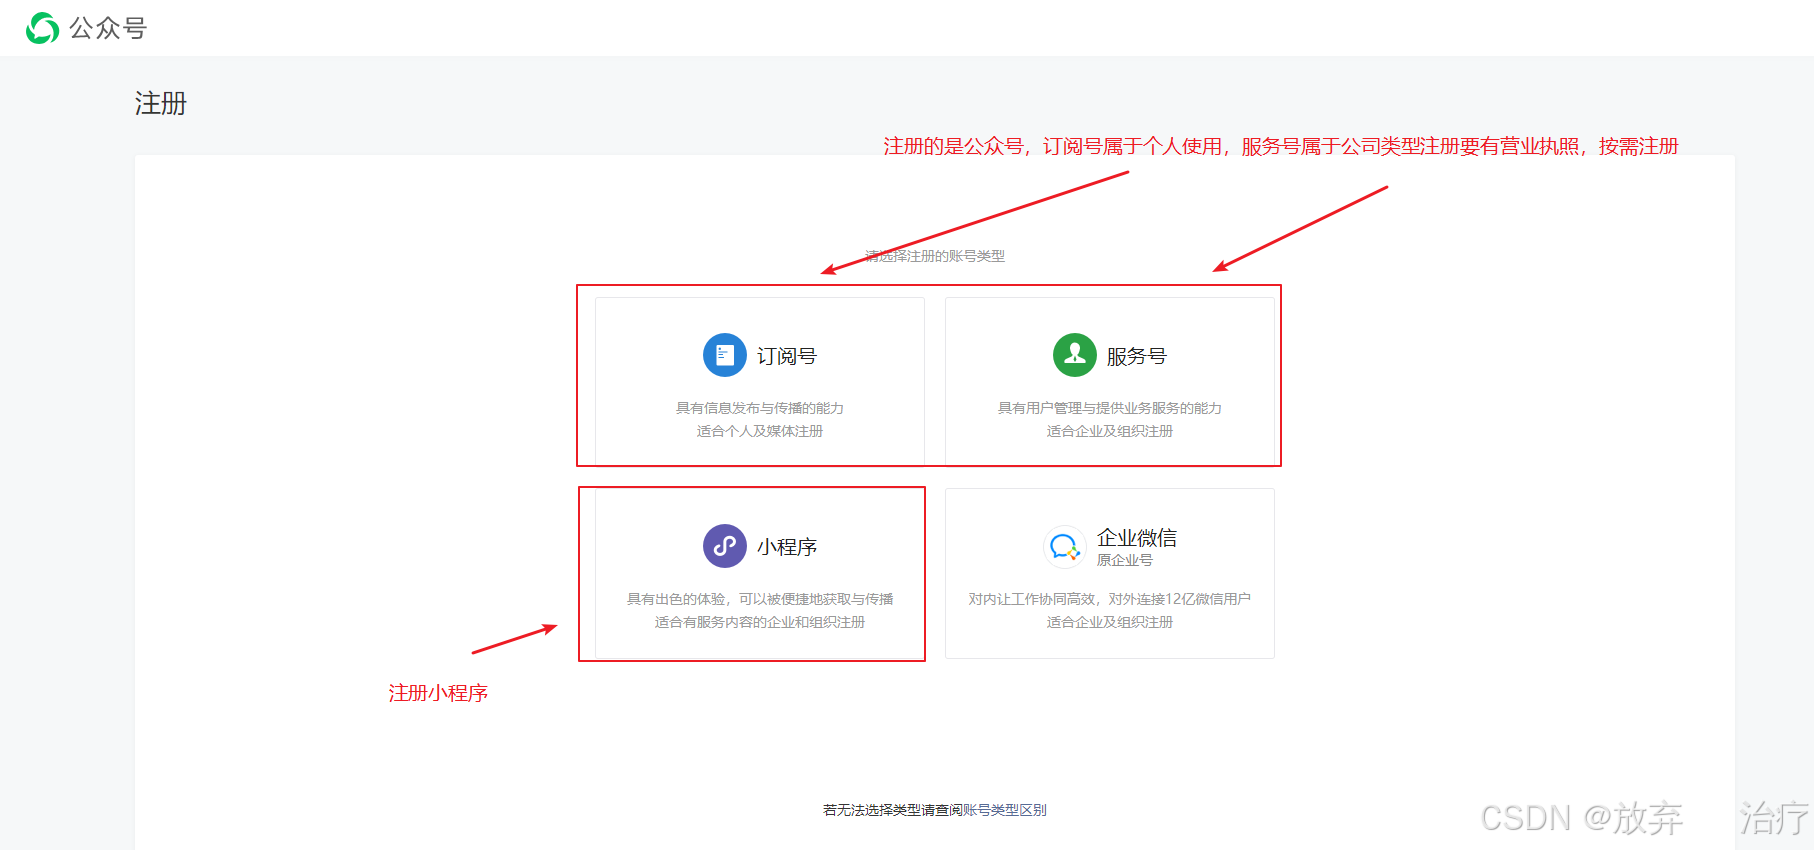Click the 对内让工作协同高效 description text
The height and width of the screenshot is (850, 1814).
[1109, 599]
